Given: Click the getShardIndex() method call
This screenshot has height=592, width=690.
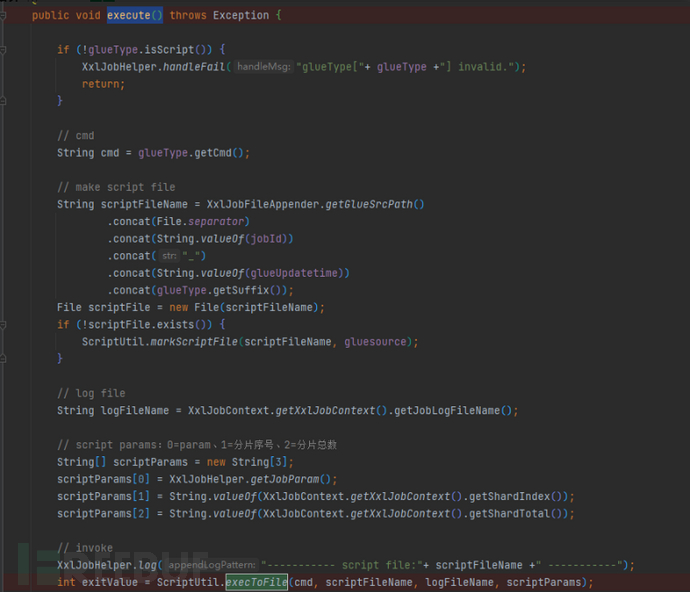Looking at the screenshot, I should 515,496.
